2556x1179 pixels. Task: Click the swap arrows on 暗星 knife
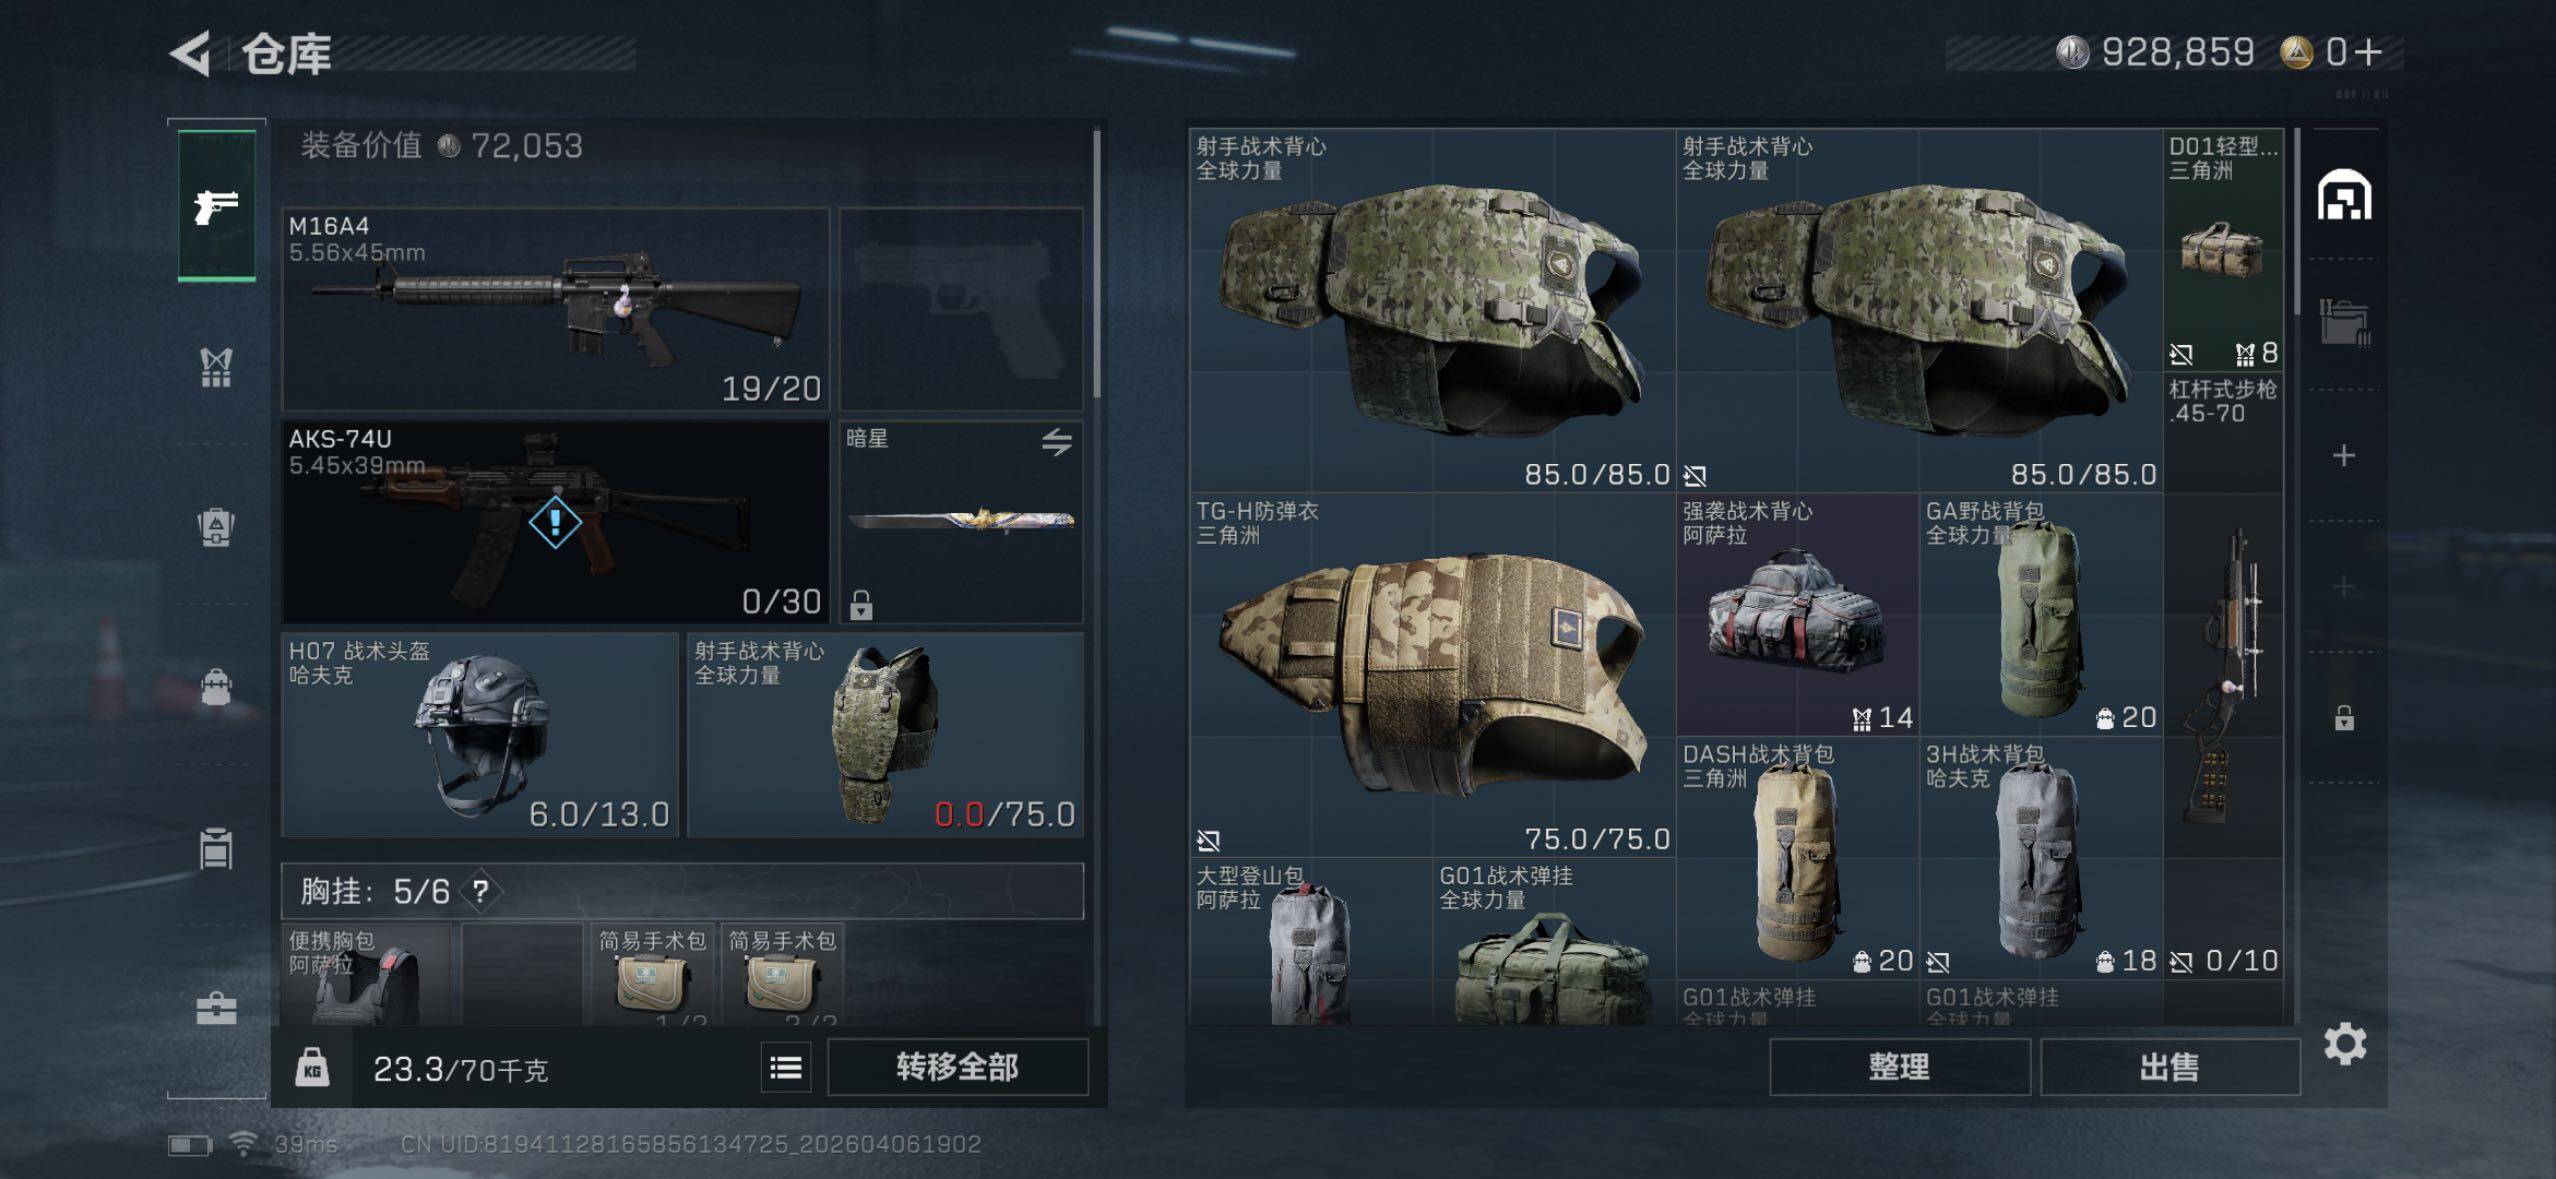tap(1056, 441)
